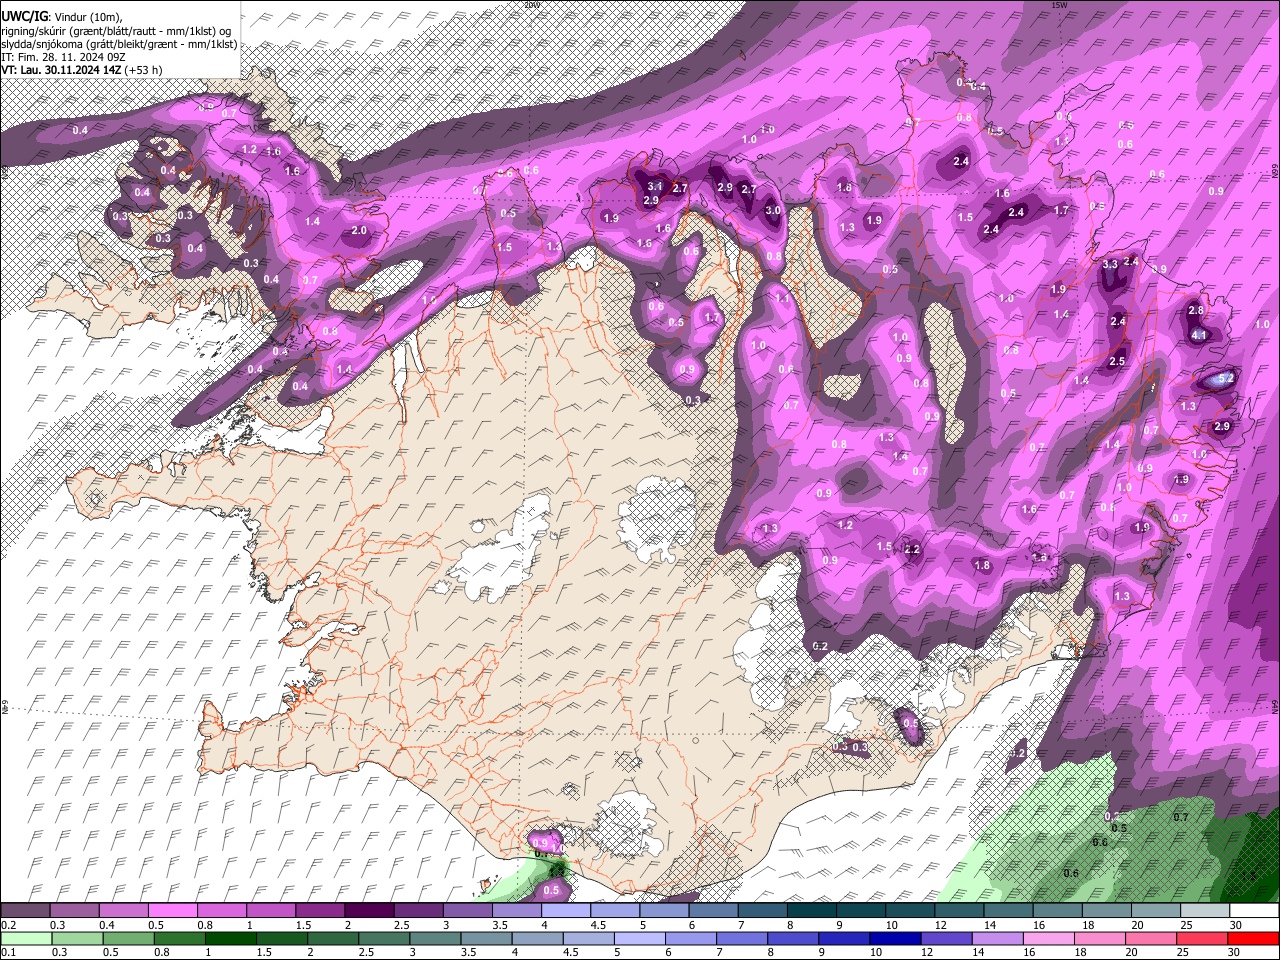The image size is (1280, 960).
Task: Click the 2.2 precipitation value on the map
Action: click(912, 549)
